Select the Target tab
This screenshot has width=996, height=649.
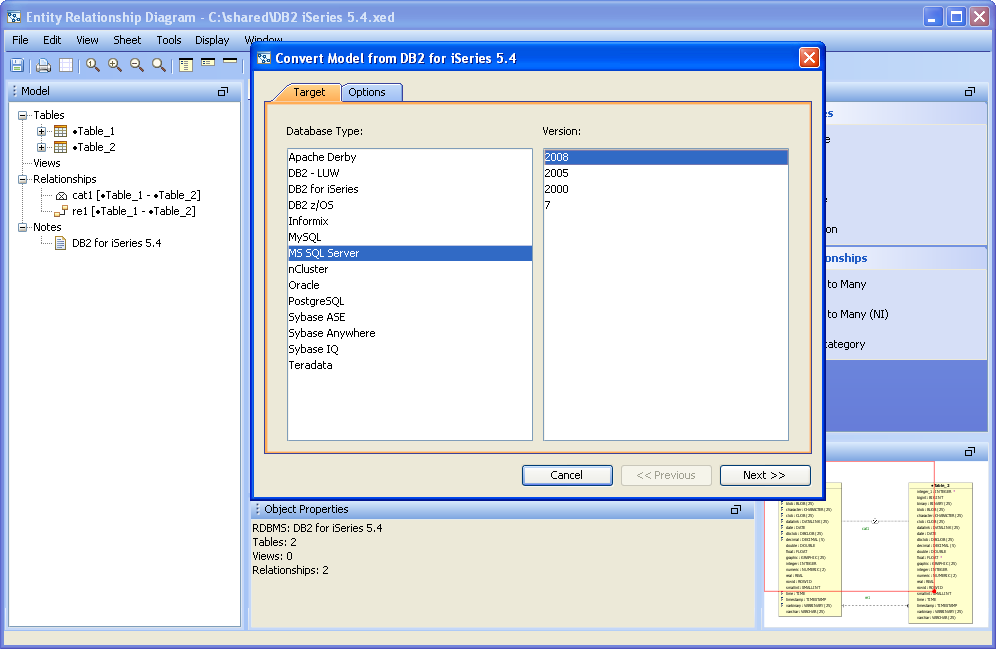(309, 92)
